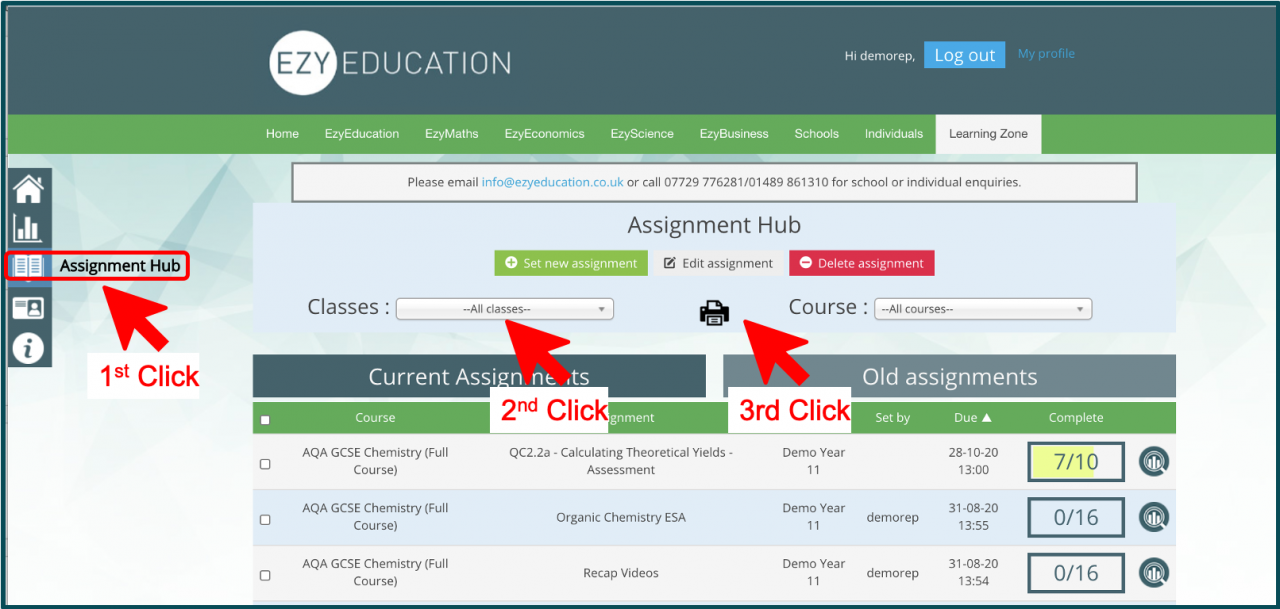The image size is (1280, 609).
Task: Click the due date 31-08-20 13:54
Action: [973, 573]
